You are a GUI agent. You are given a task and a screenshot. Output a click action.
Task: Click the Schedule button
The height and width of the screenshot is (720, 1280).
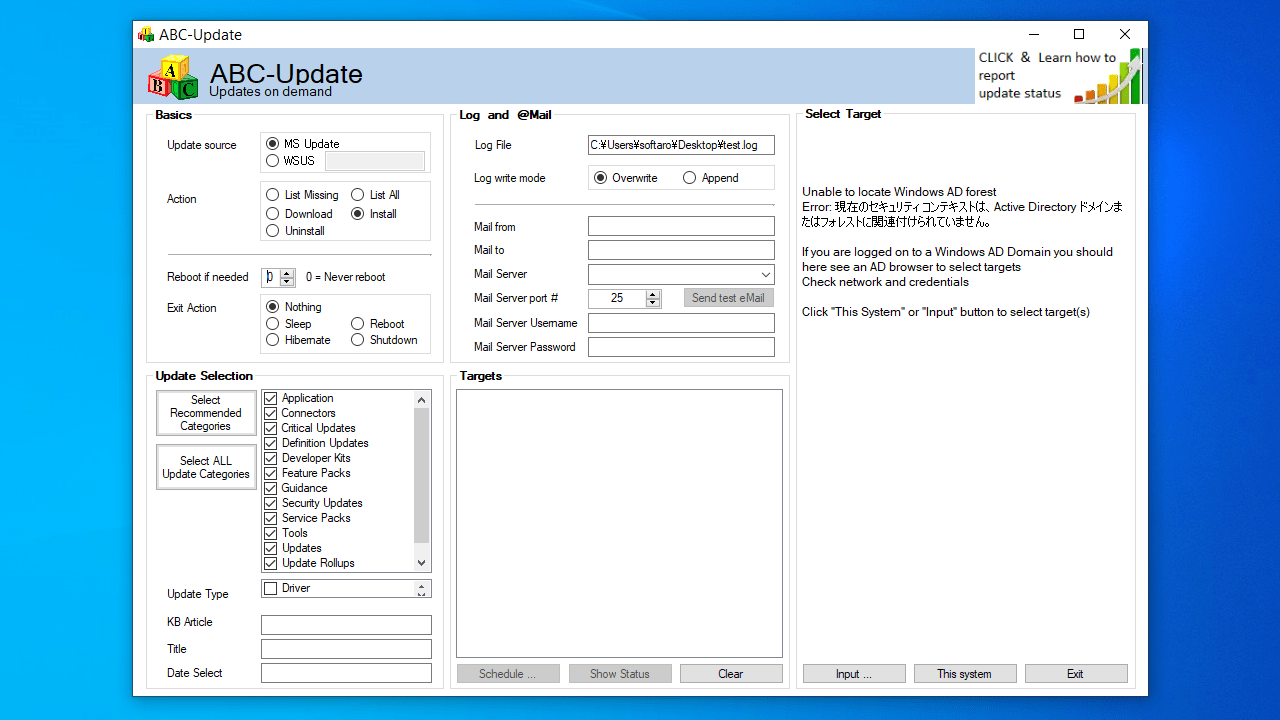(x=507, y=674)
